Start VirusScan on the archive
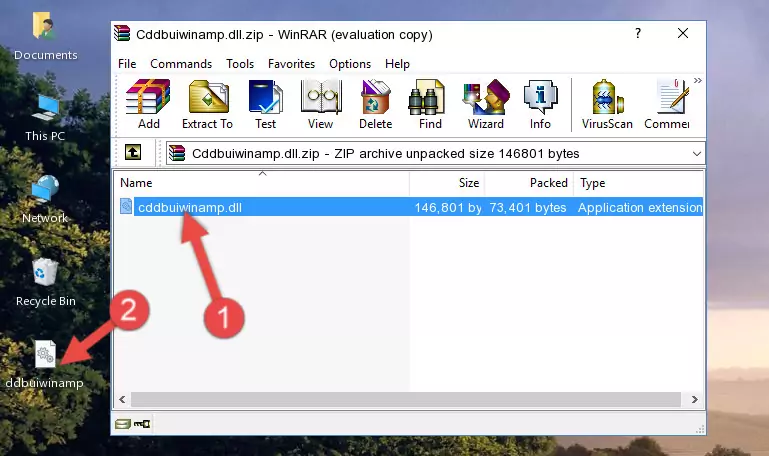Viewport: 769px width, 456px height. 607,104
